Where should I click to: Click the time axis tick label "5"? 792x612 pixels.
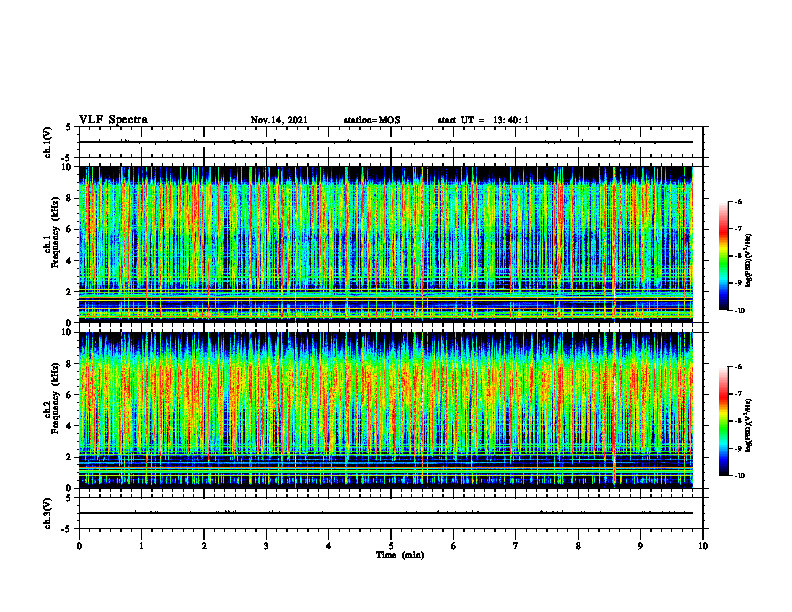point(391,546)
